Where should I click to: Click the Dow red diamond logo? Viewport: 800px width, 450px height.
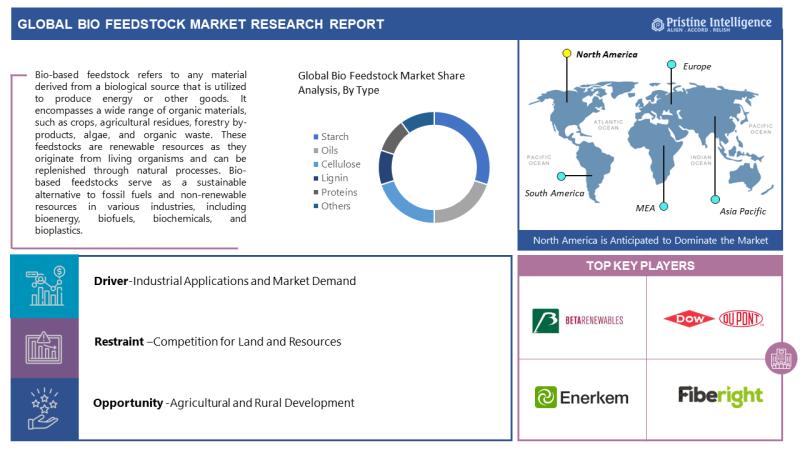click(689, 319)
